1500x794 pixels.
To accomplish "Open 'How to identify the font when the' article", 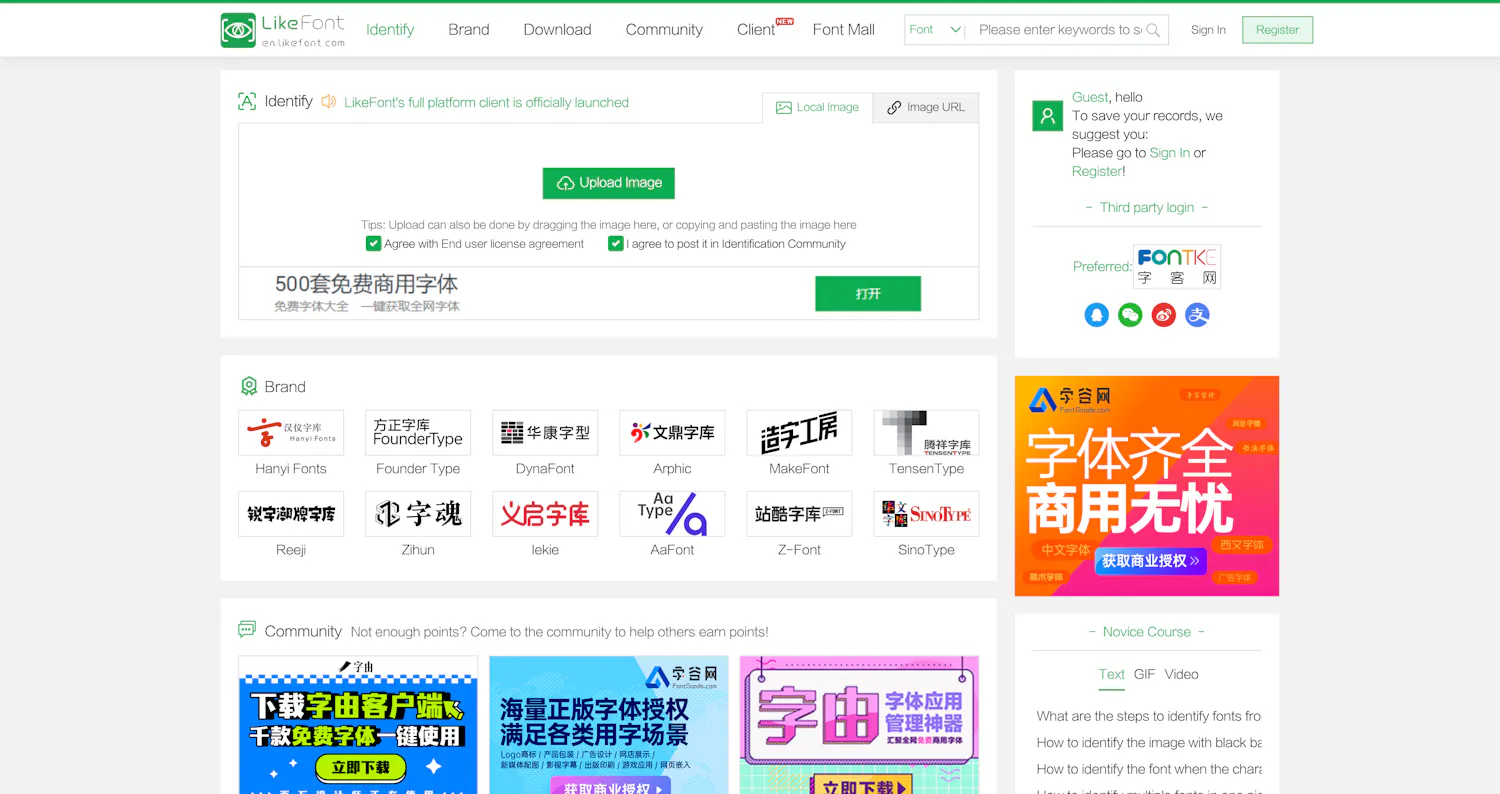I will [x=1149, y=769].
